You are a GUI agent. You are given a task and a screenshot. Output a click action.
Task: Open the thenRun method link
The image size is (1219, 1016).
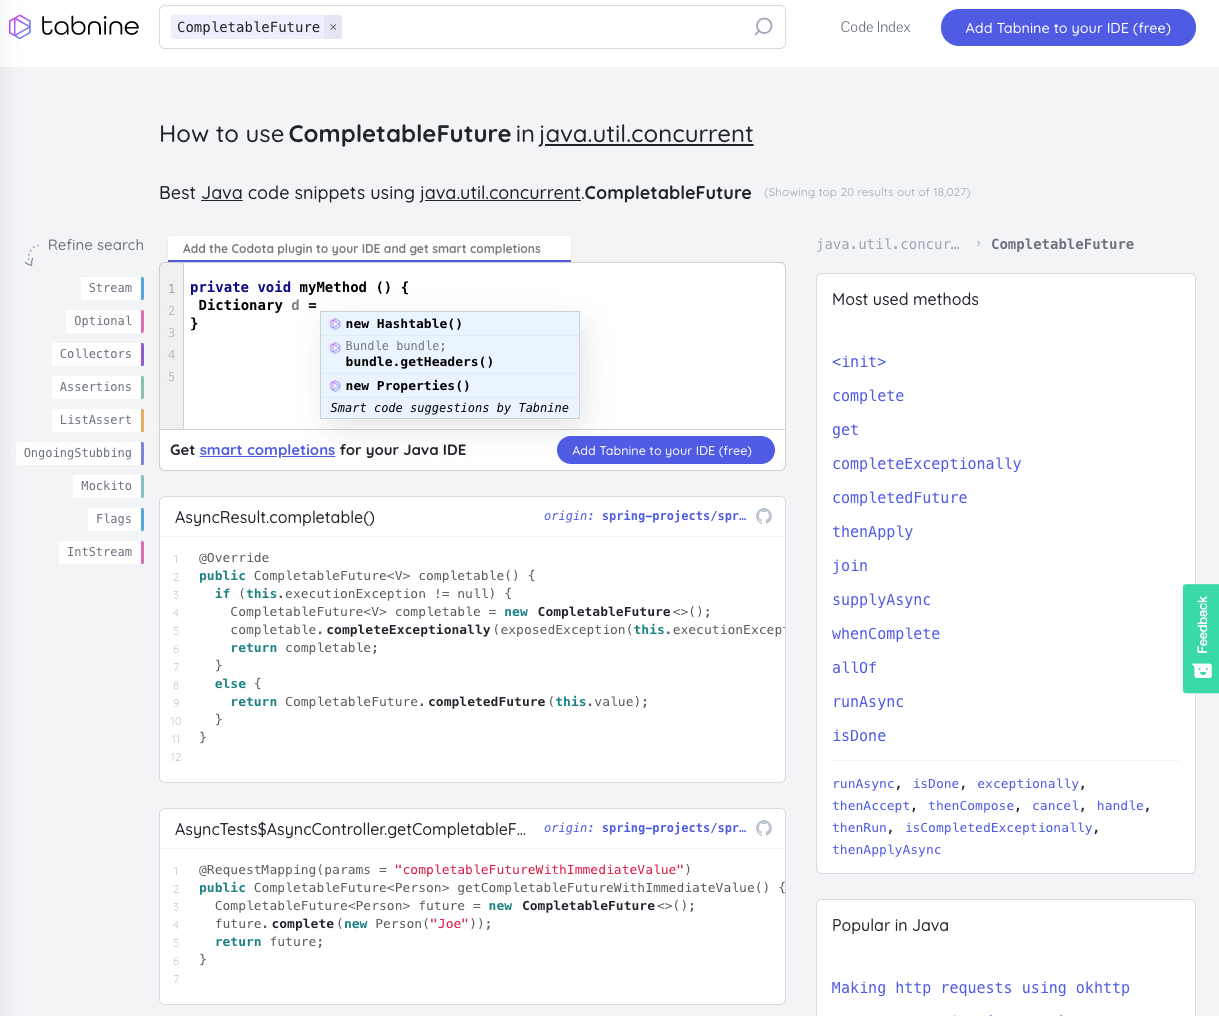click(x=860, y=828)
